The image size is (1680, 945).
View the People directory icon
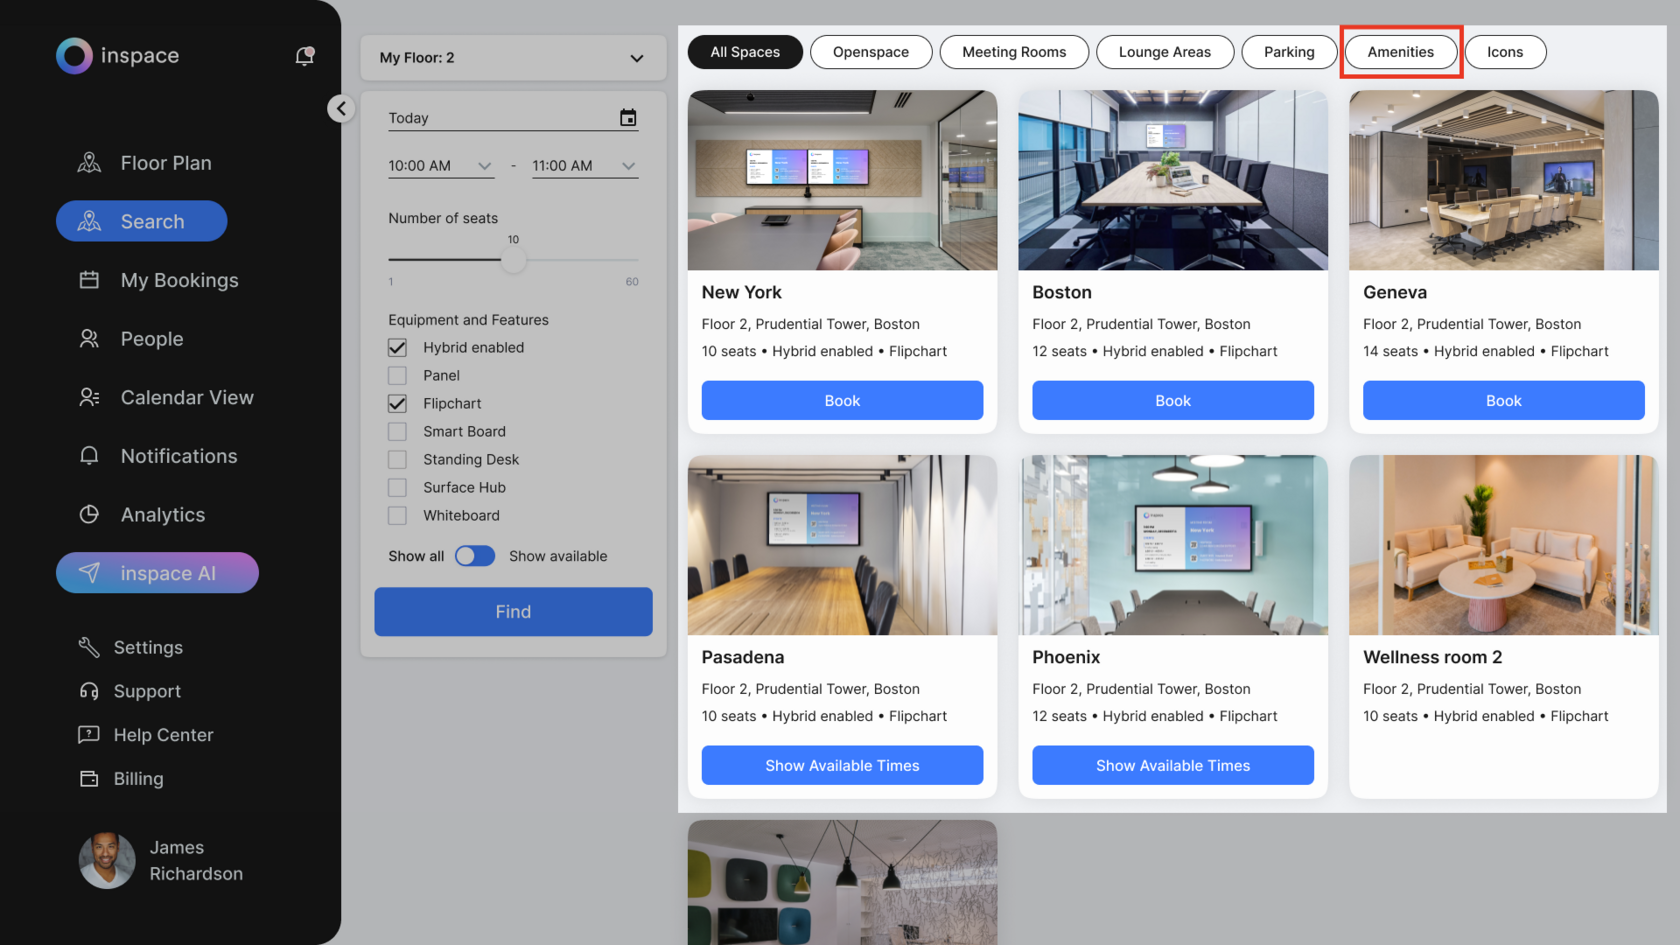click(x=89, y=338)
